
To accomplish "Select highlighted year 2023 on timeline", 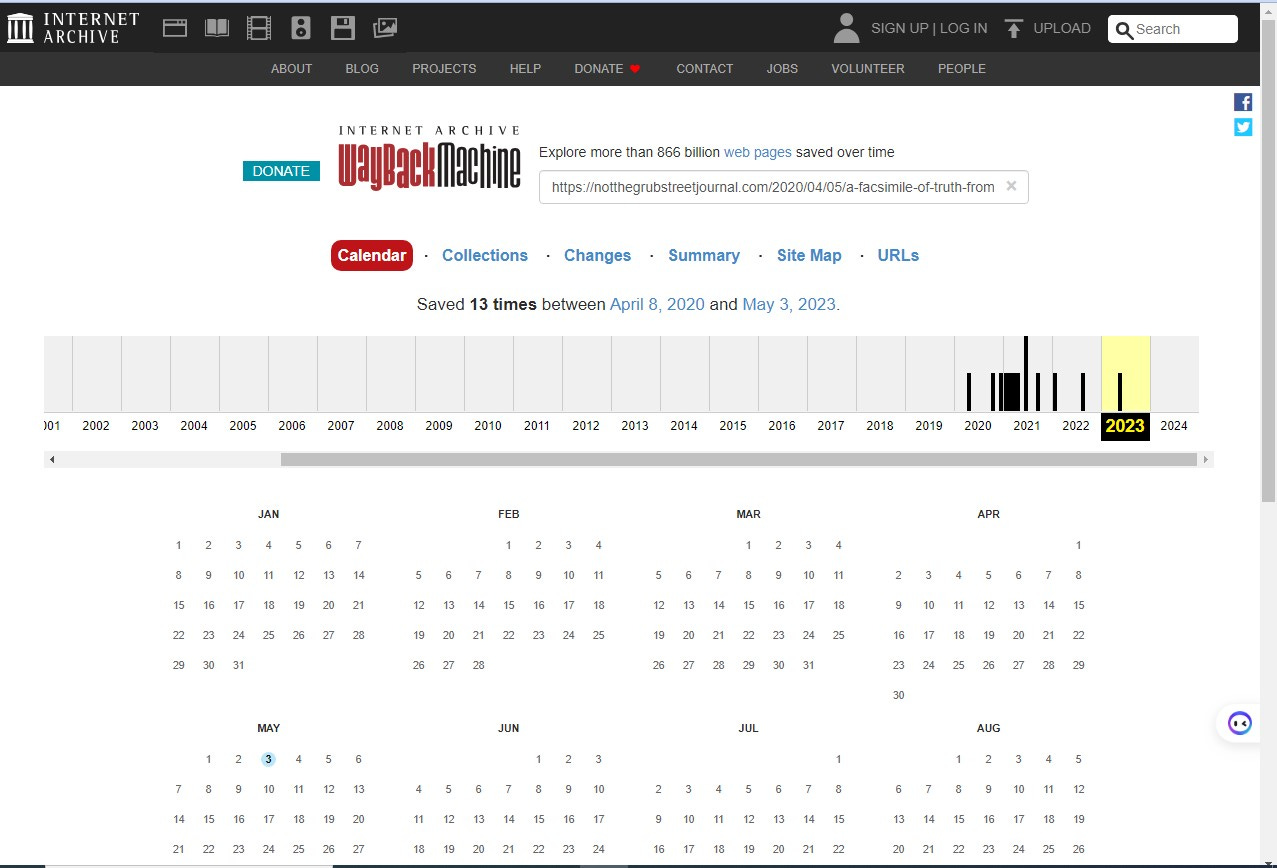I will [x=1125, y=426].
